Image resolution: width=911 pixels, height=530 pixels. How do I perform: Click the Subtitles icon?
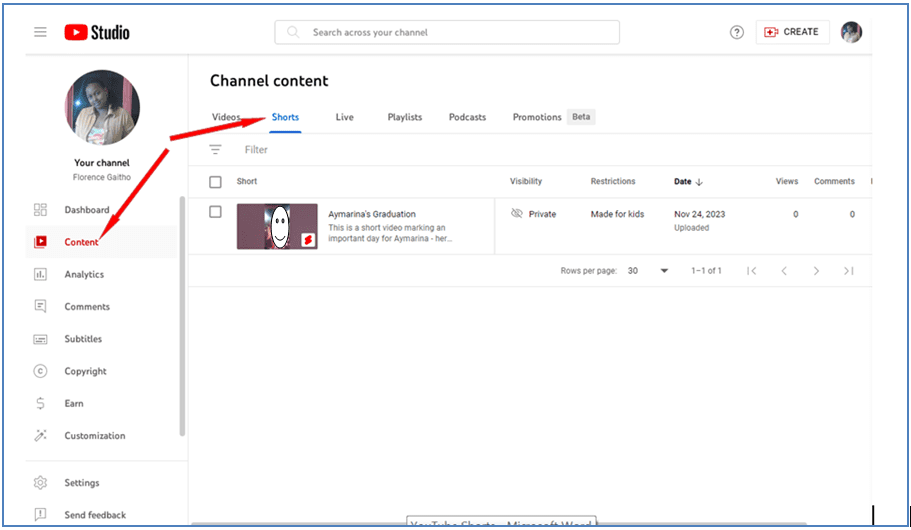tap(40, 339)
